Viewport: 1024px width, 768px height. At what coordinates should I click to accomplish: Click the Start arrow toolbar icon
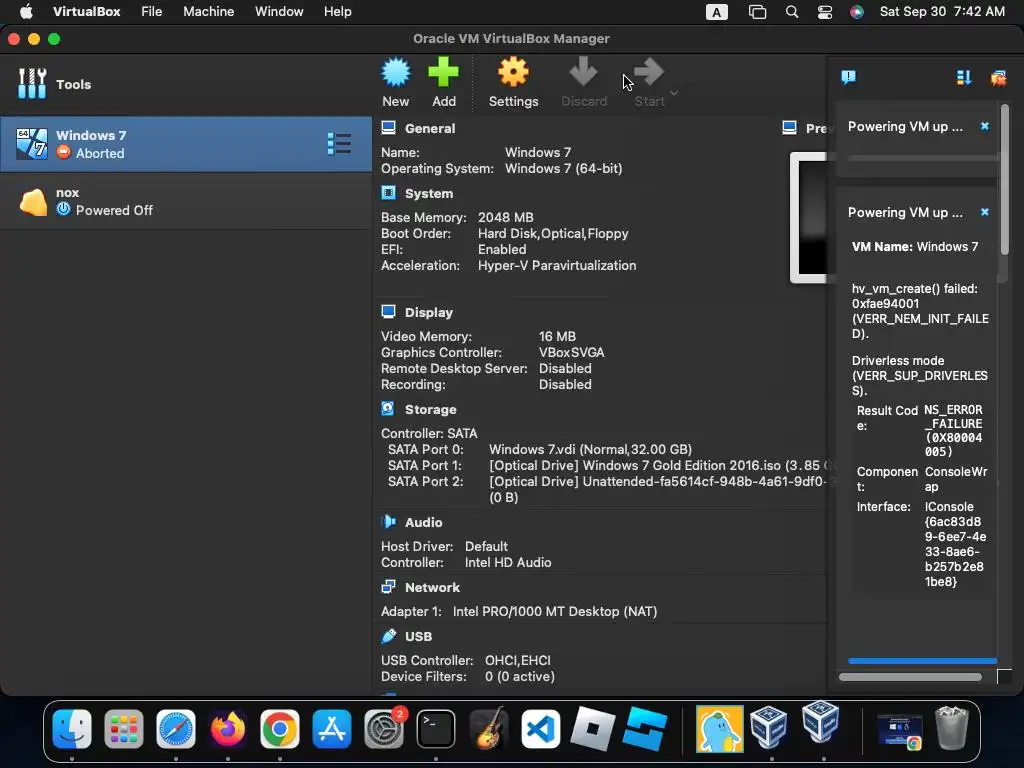(x=649, y=72)
